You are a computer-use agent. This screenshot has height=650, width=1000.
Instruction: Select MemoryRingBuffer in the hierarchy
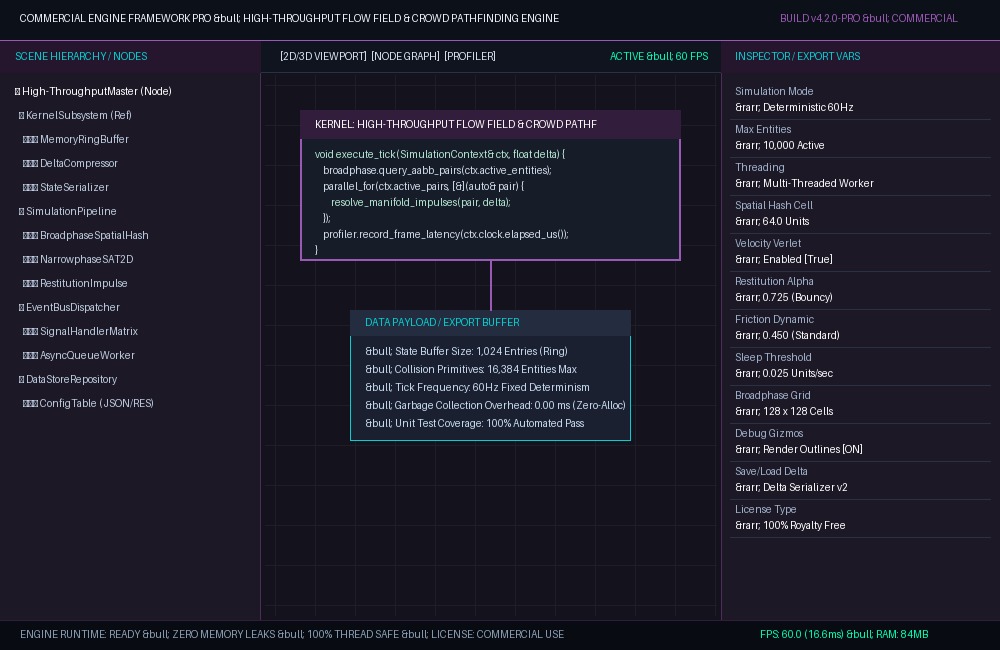click(76, 139)
